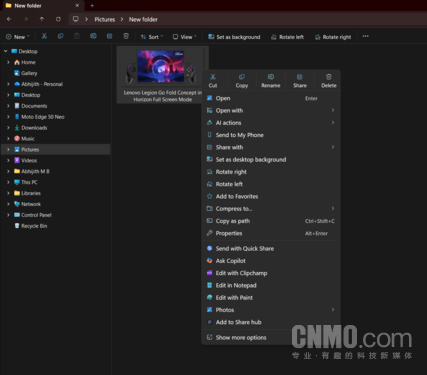Open a new tab with plus button
Viewport: 427px width, 375px height.
92,5
